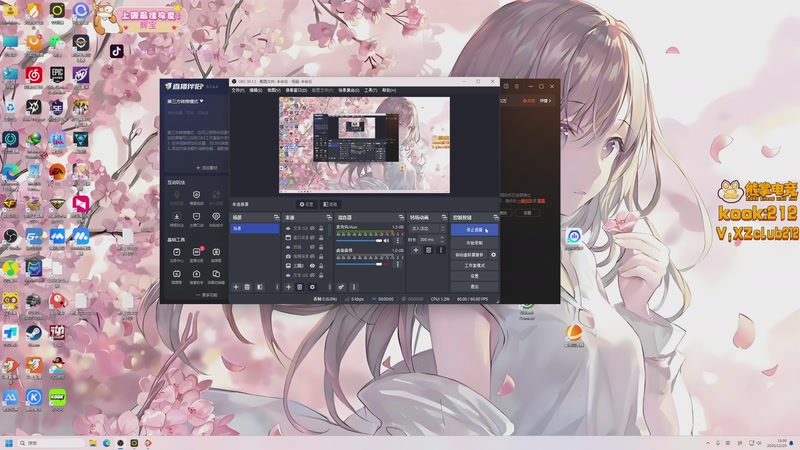Select the EA app desktop icon
Viewport: 800px width, 450px height.
(57, 172)
